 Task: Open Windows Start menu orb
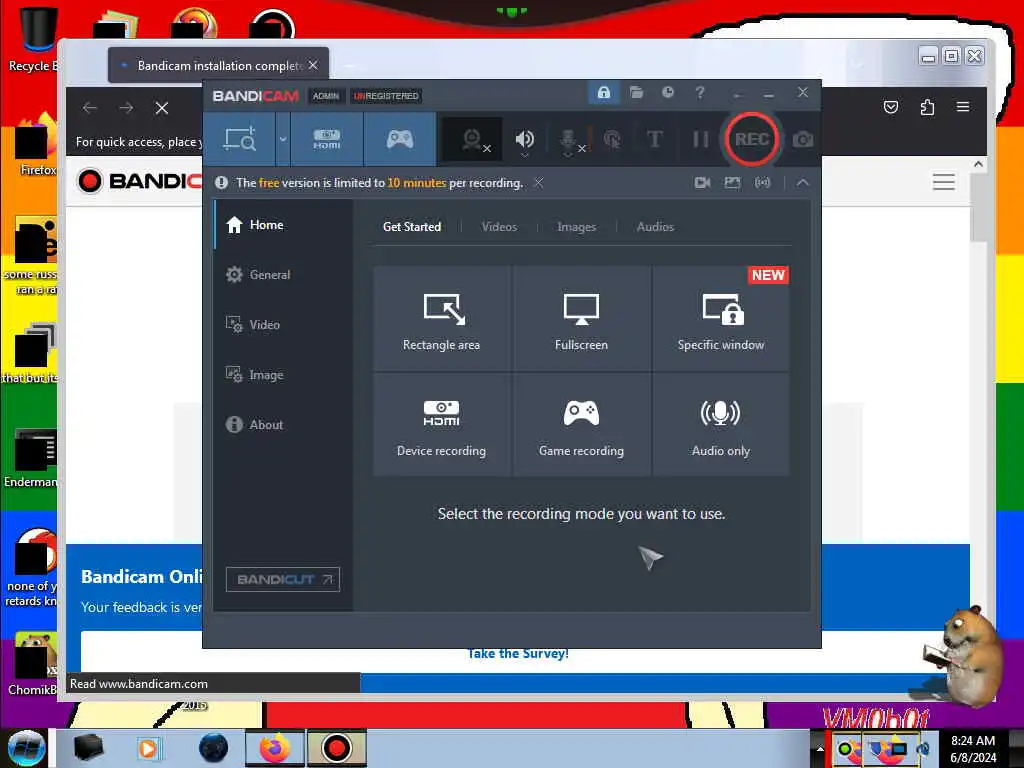[26, 748]
